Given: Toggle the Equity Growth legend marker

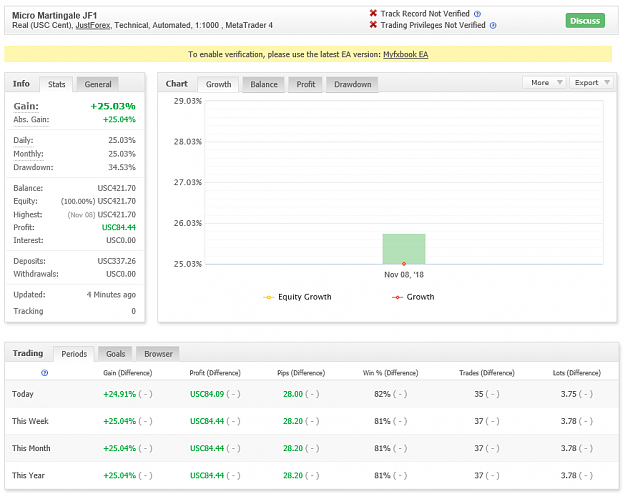Looking at the screenshot, I should pos(269,297).
